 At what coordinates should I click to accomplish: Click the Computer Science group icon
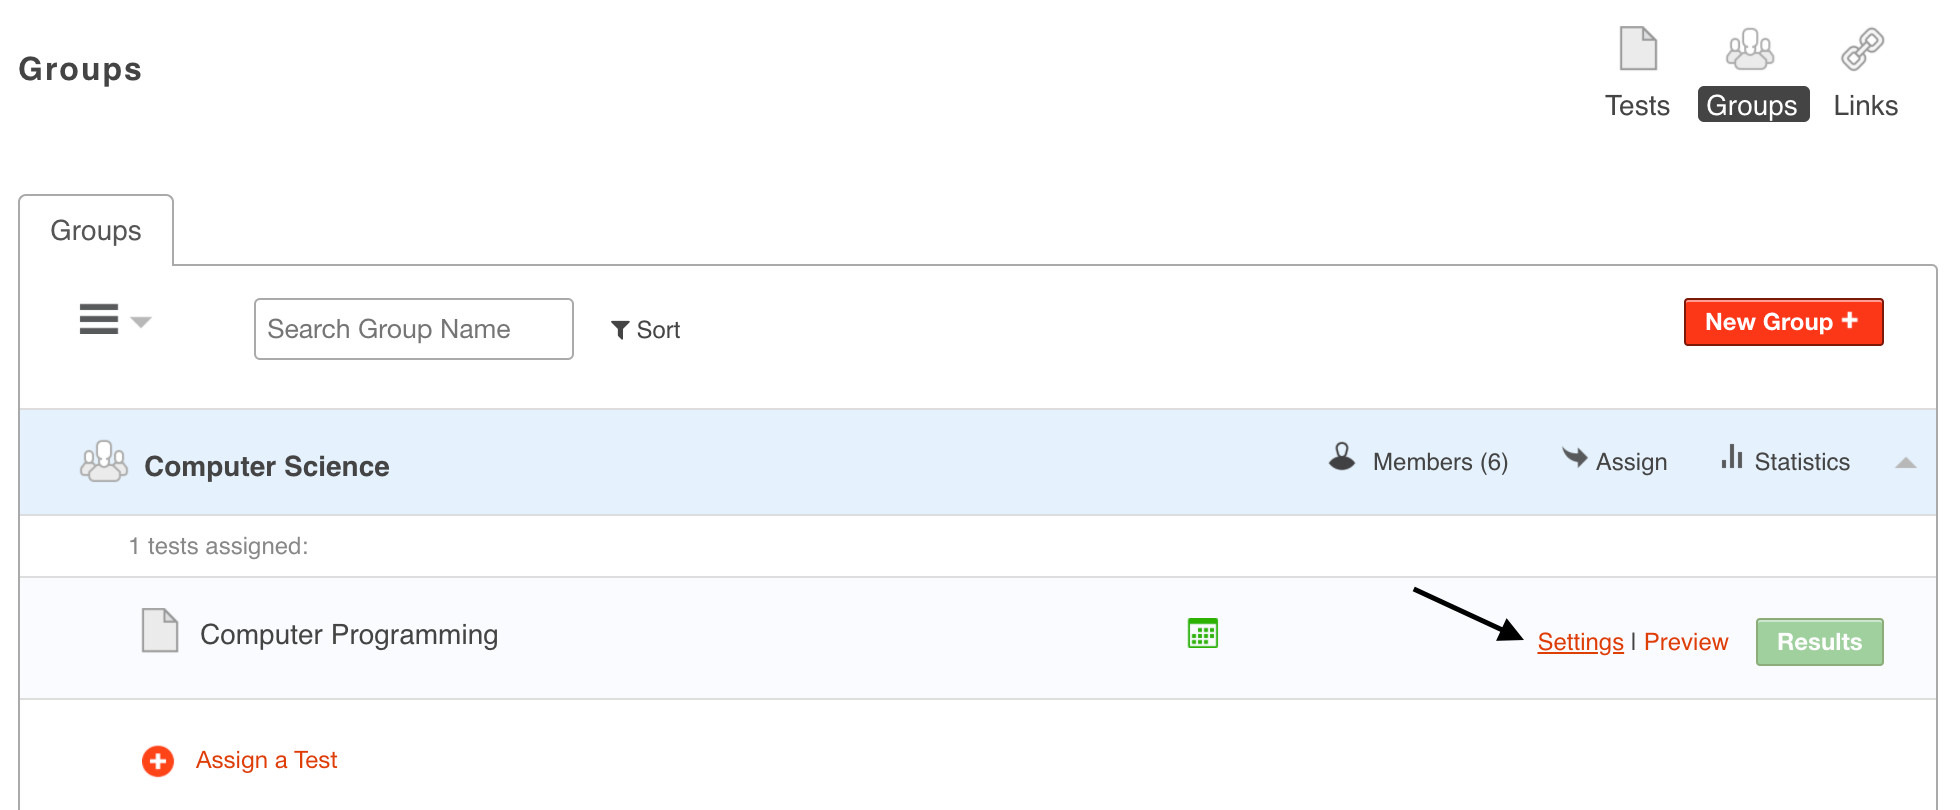(x=104, y=462)
